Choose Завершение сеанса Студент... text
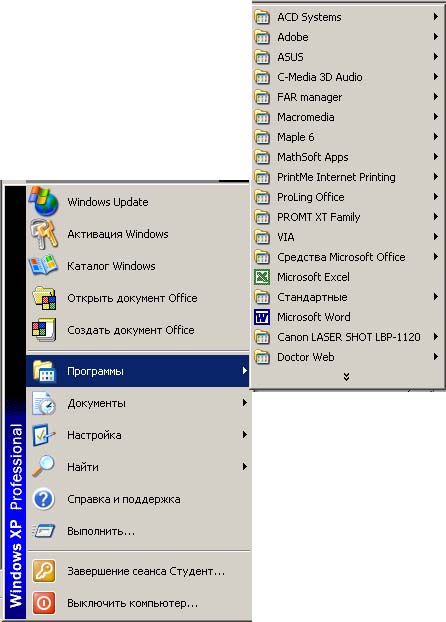 tap(146, 571)
